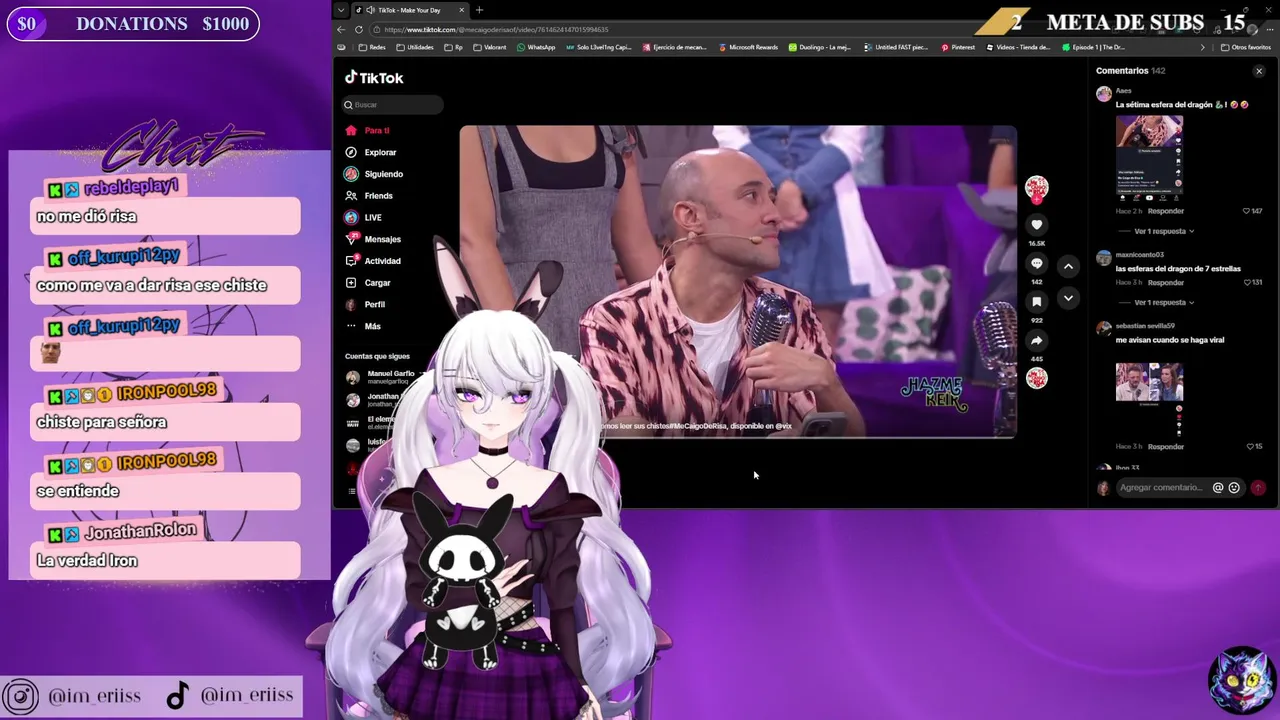1280x720 pixels.
Task: Reply to Aaes's comment
Action: tap(1166, 211)
